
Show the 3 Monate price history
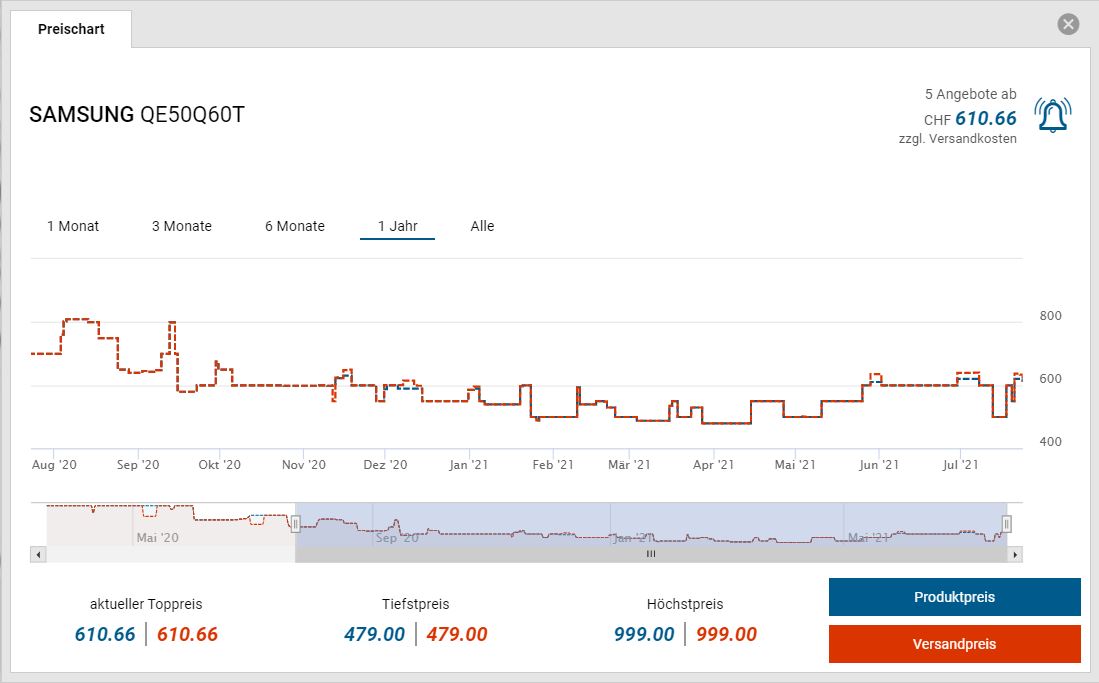click(x=182, y=226)
